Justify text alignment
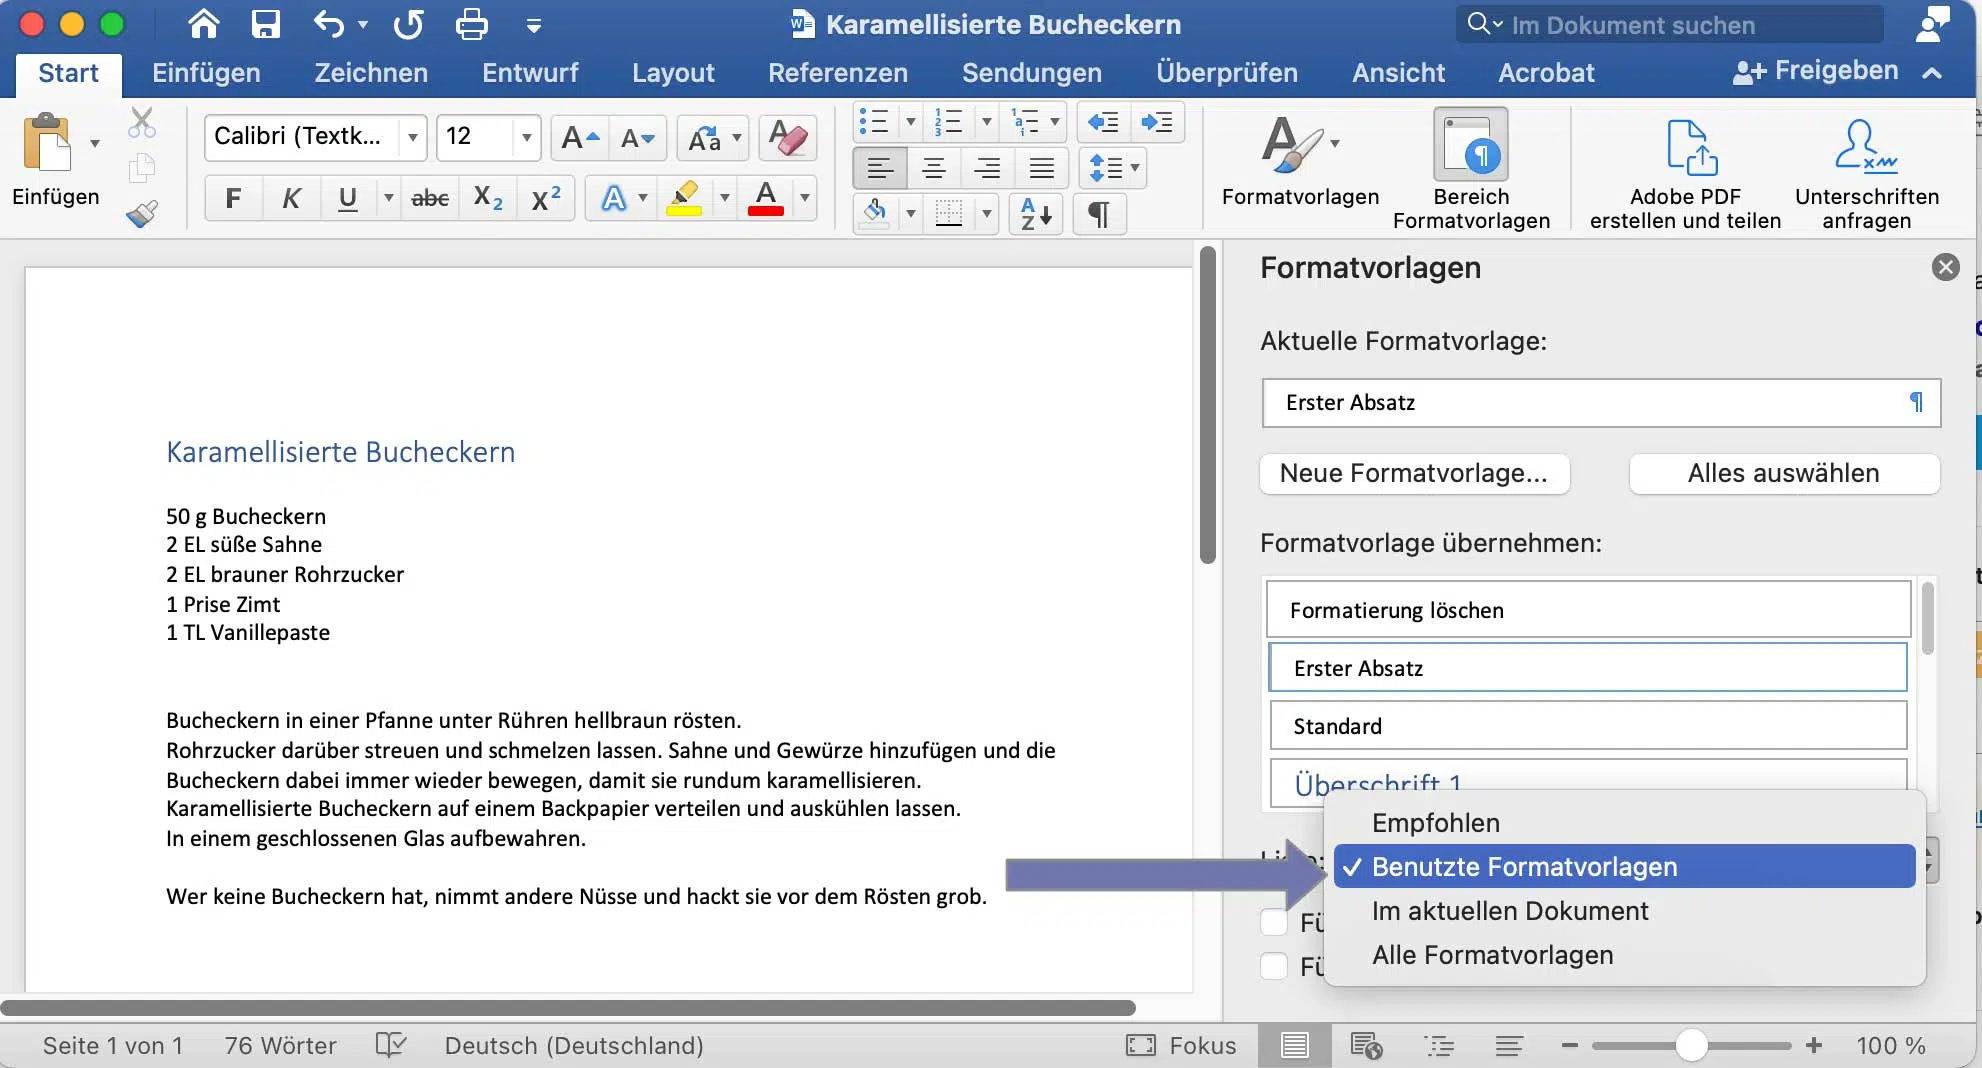Viewport: 1982px width, 1068px height. pos(1042,168)
